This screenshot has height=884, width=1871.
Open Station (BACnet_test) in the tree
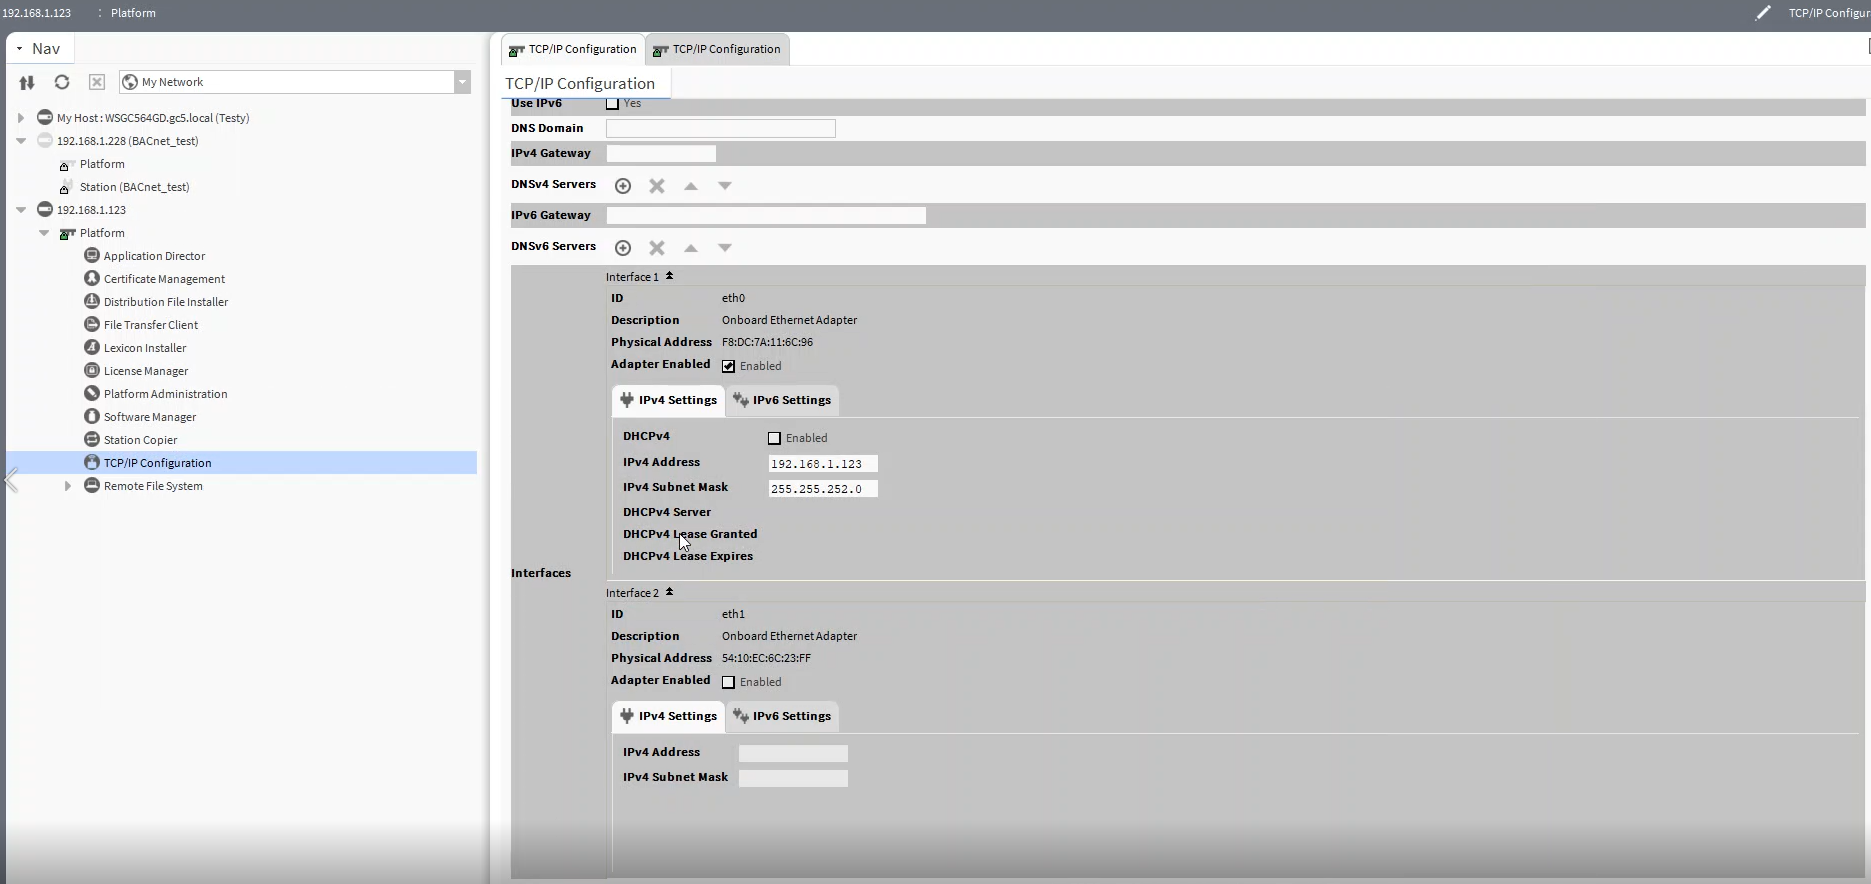click(x=134, y=187)
